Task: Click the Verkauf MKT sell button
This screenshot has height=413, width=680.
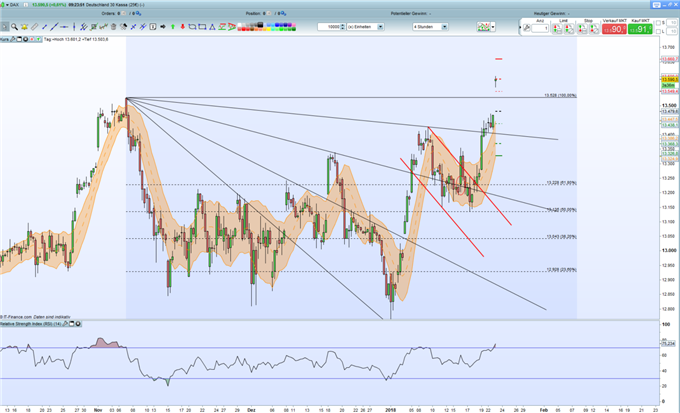Action: coord(614,29)
